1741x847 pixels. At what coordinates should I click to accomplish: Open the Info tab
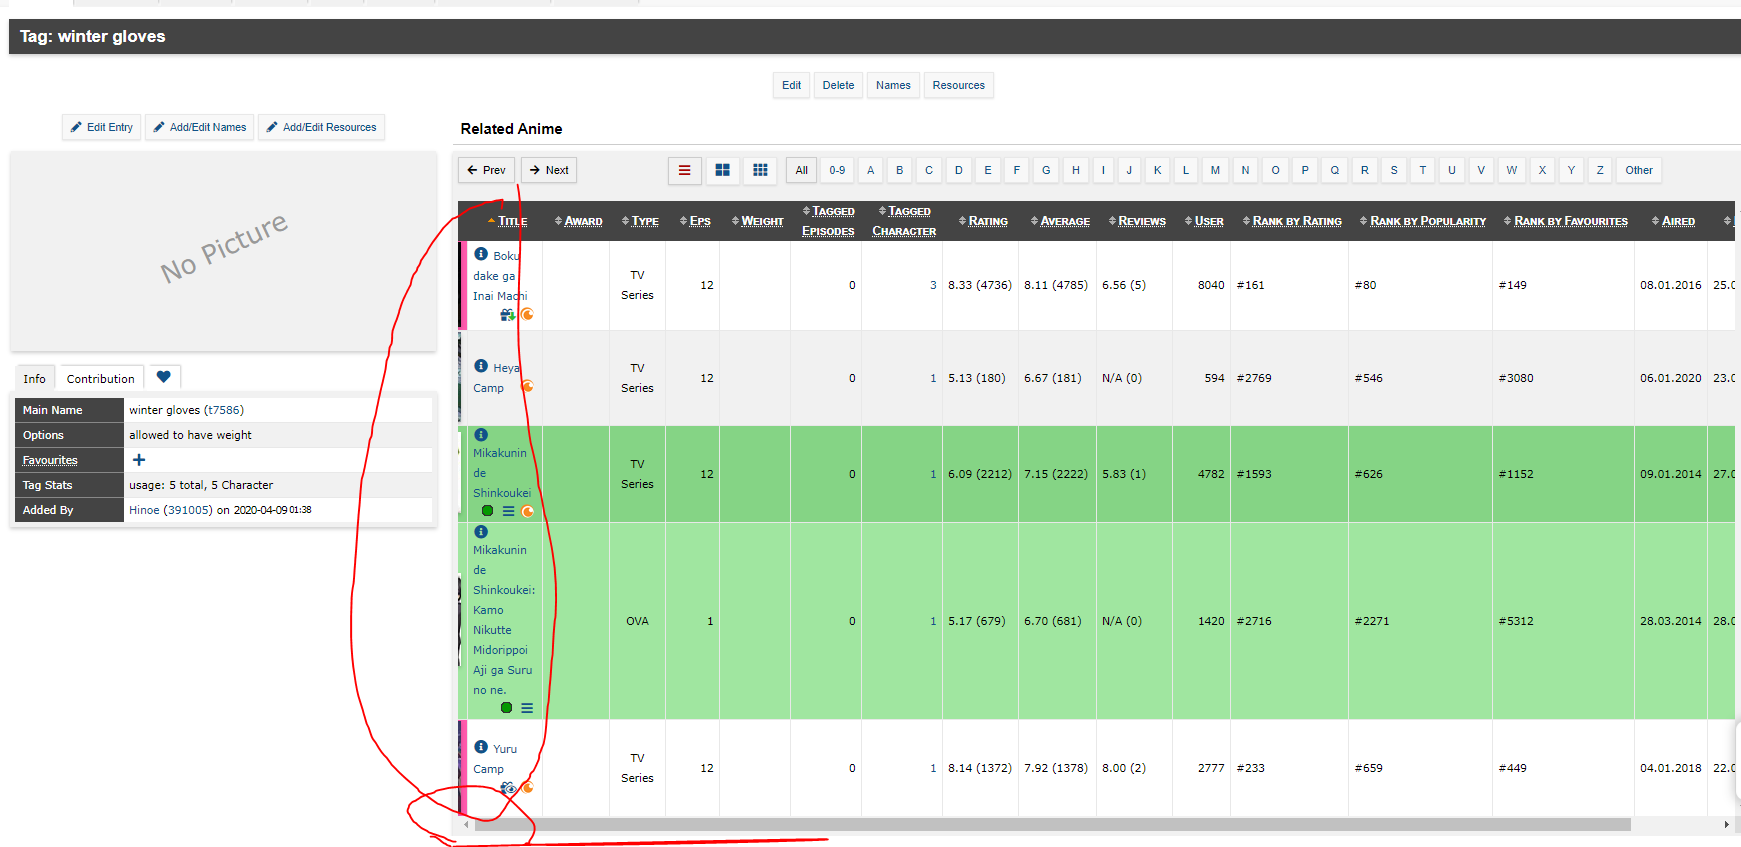(34, 379)
